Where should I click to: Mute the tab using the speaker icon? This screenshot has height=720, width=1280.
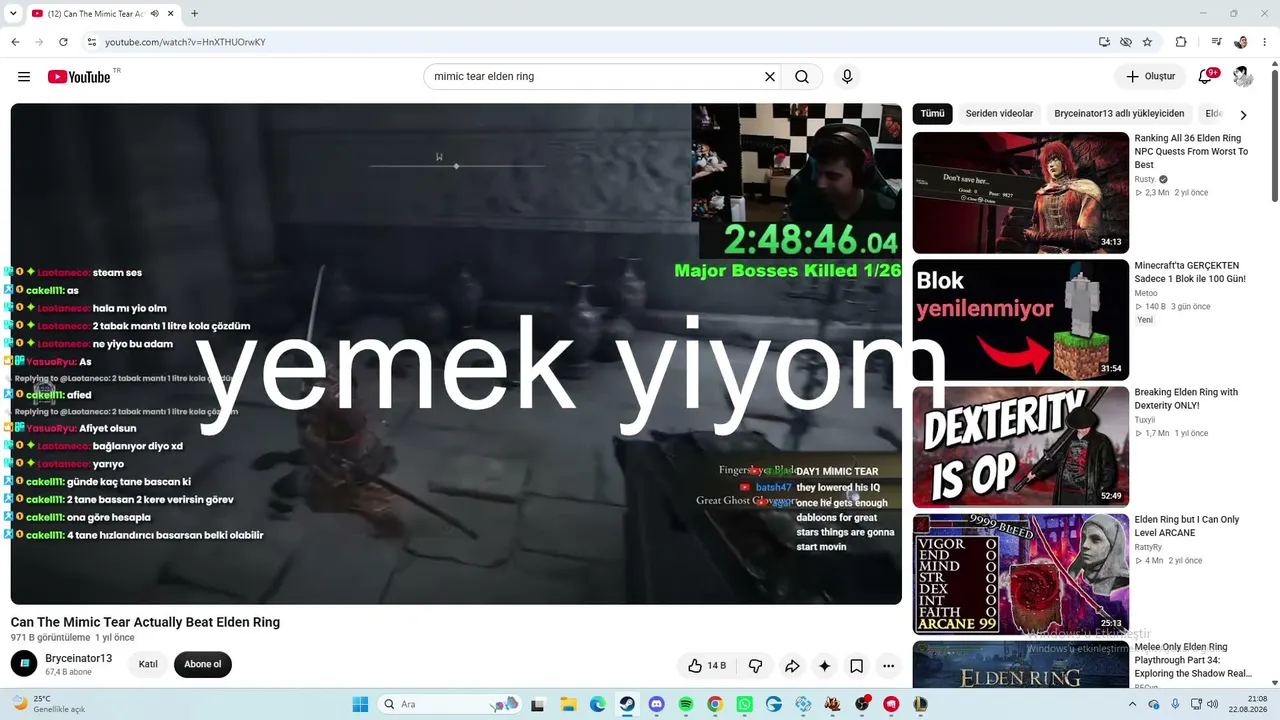(x=154, y=14)
